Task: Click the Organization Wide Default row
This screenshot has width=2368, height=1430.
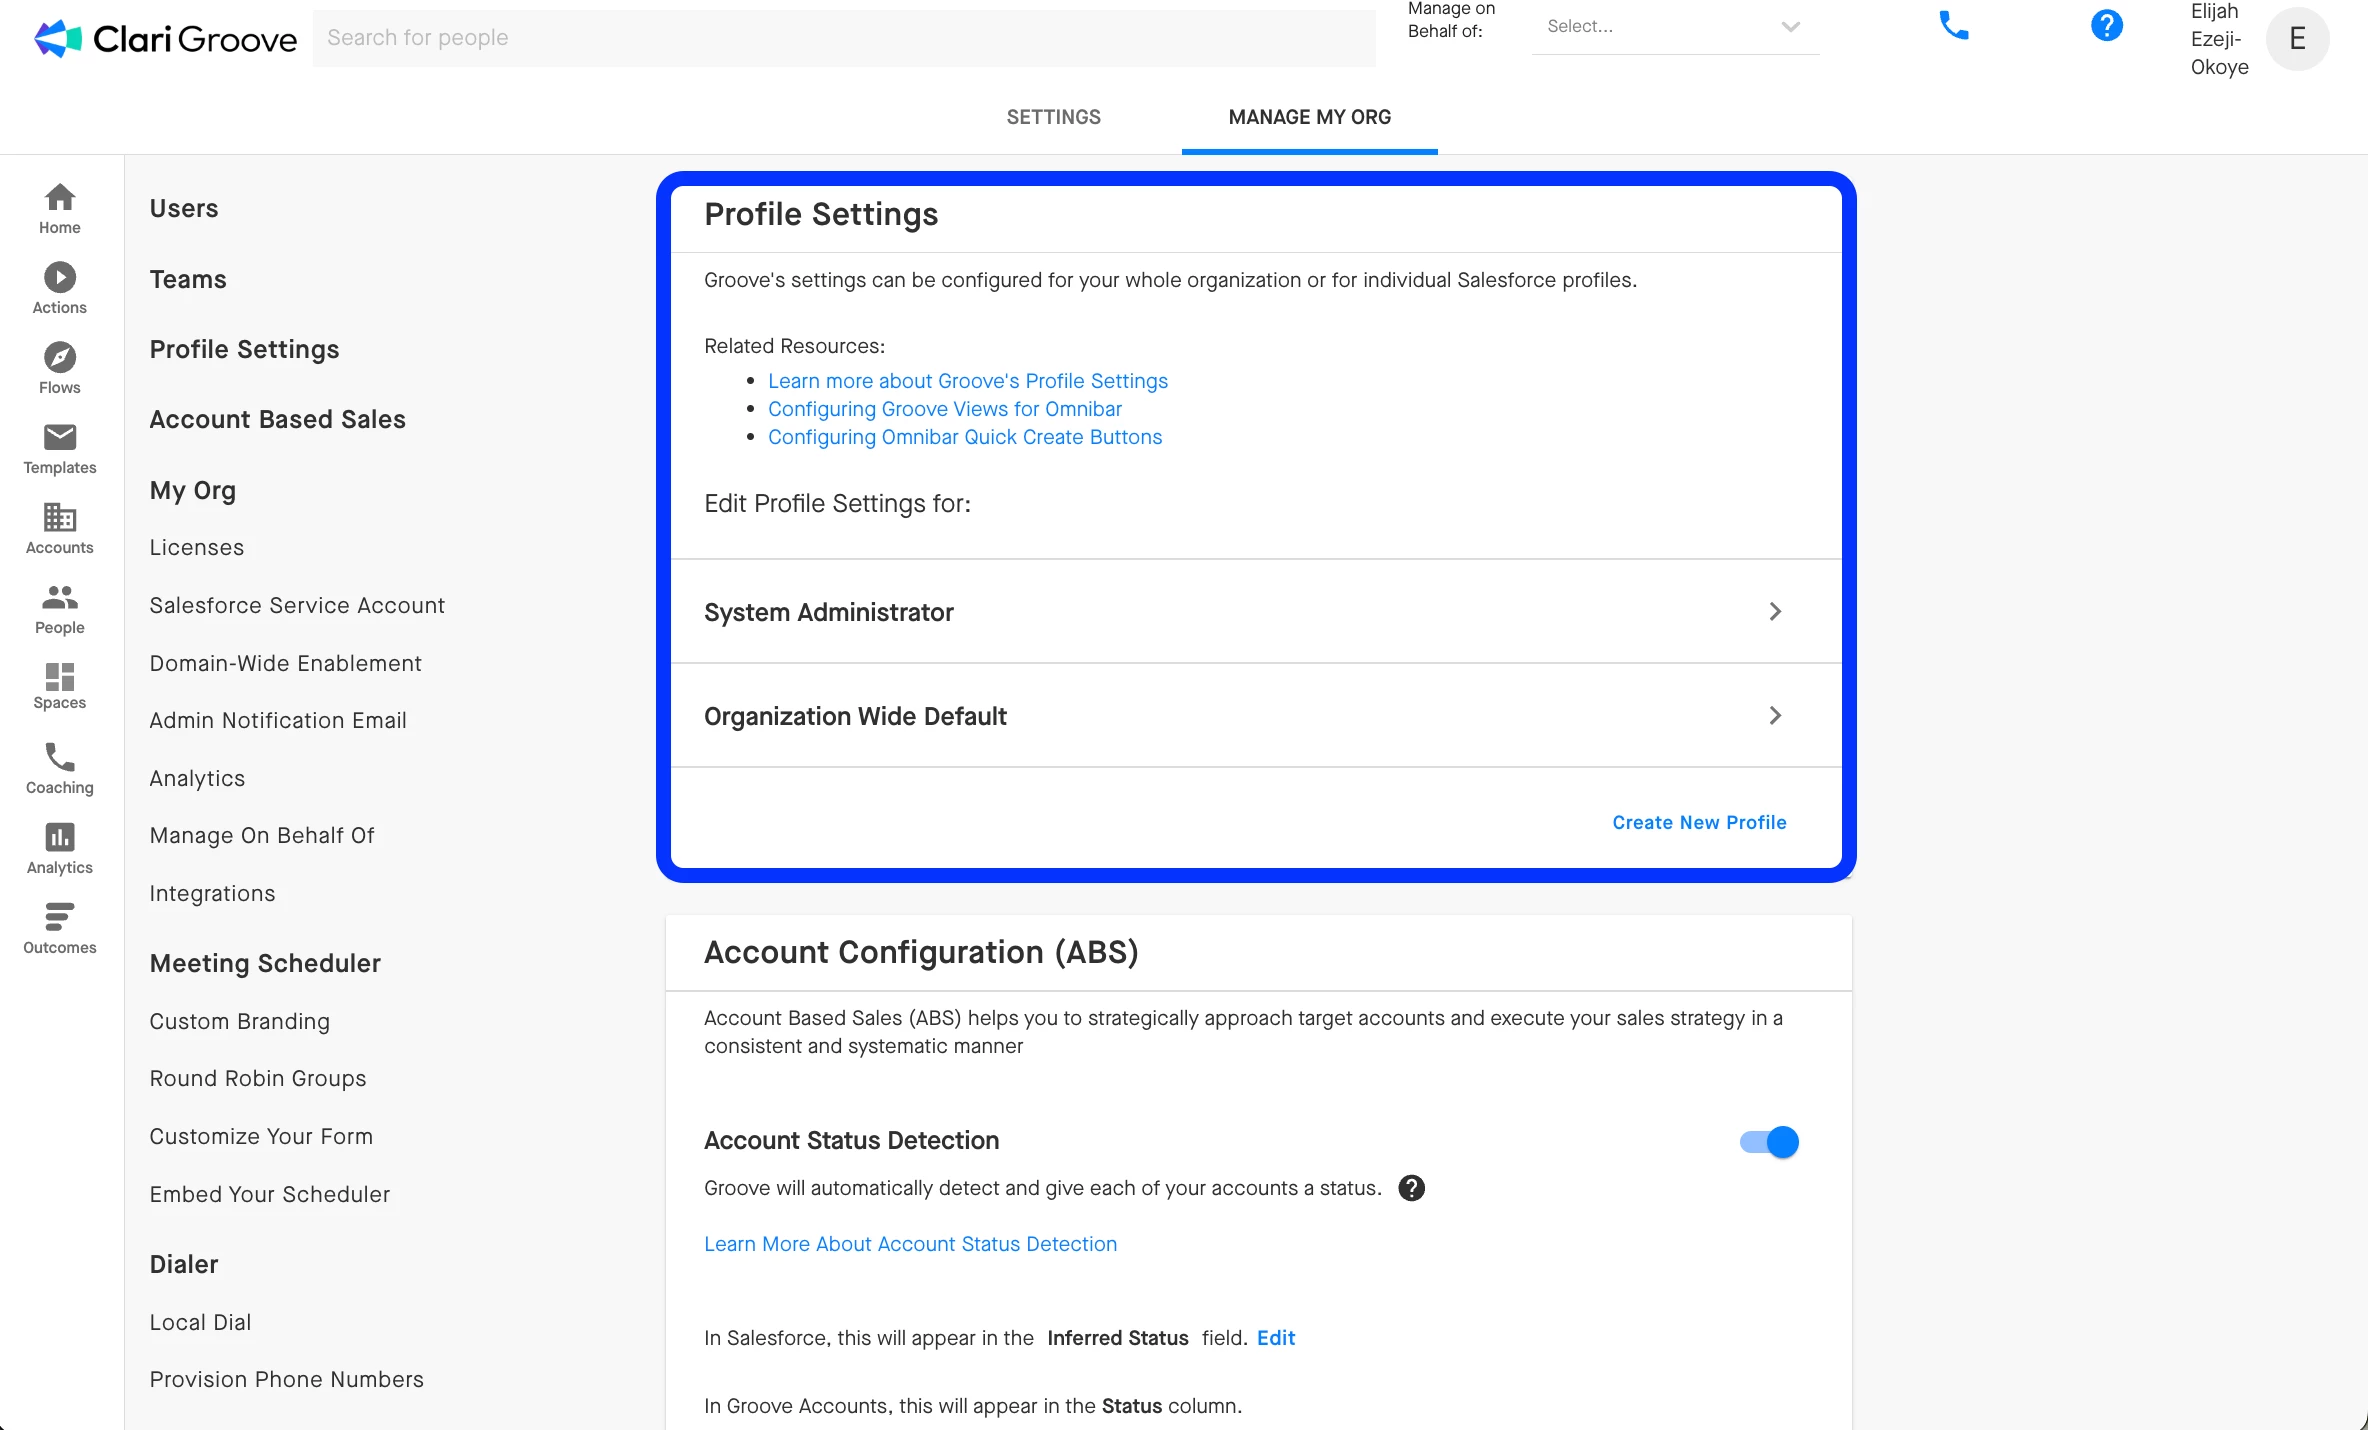Action: (x=1256, y=715)
